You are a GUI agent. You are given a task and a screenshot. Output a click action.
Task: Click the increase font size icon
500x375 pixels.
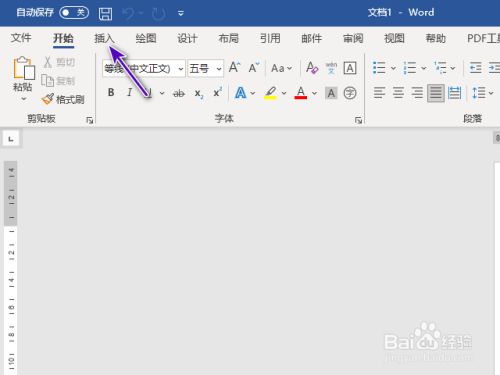coord(235,68)
